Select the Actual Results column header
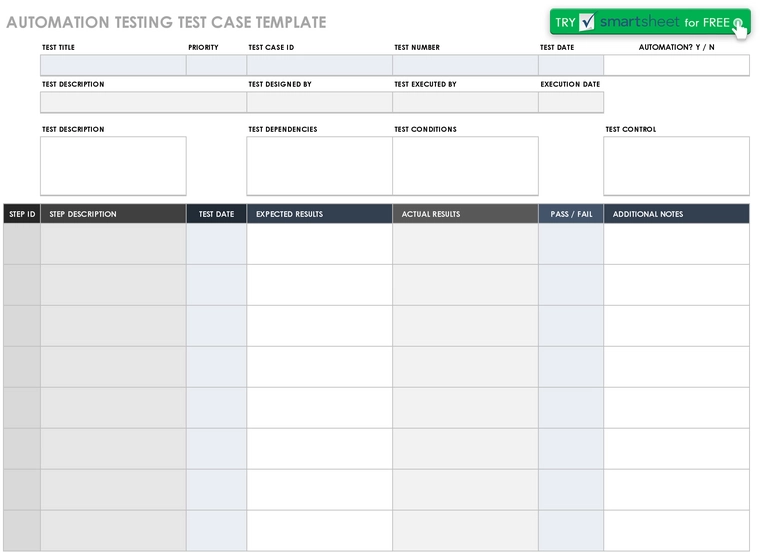 click(466, 214)
